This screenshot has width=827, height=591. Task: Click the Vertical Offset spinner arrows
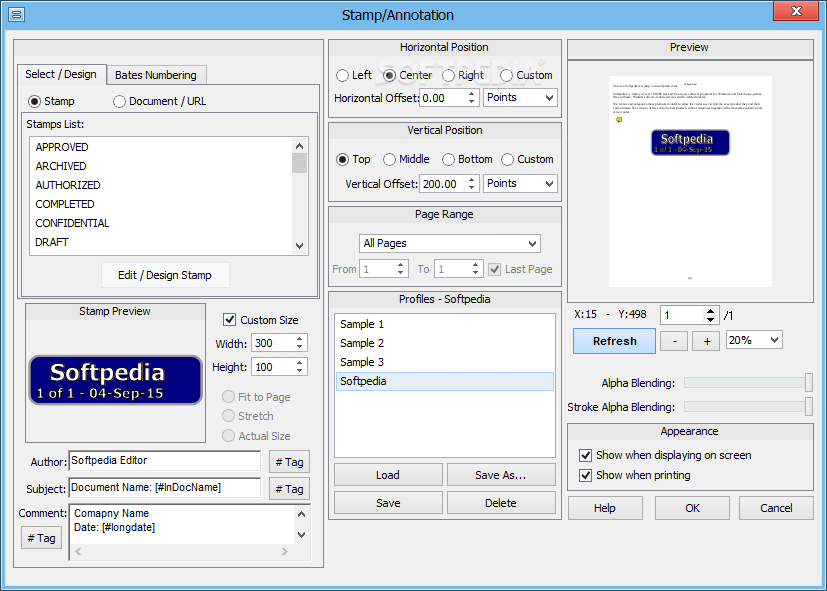click(x=472, y=183)
